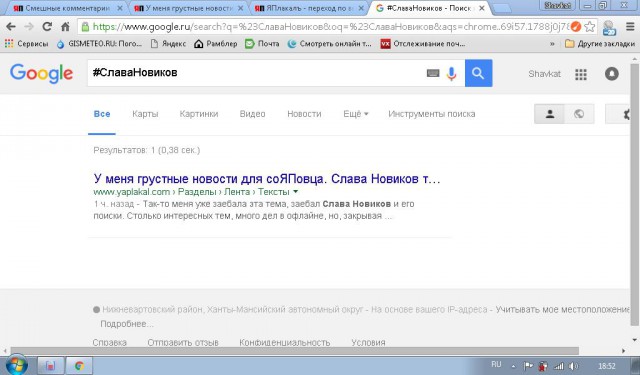Open the Shavkat account link

(544, 74)
